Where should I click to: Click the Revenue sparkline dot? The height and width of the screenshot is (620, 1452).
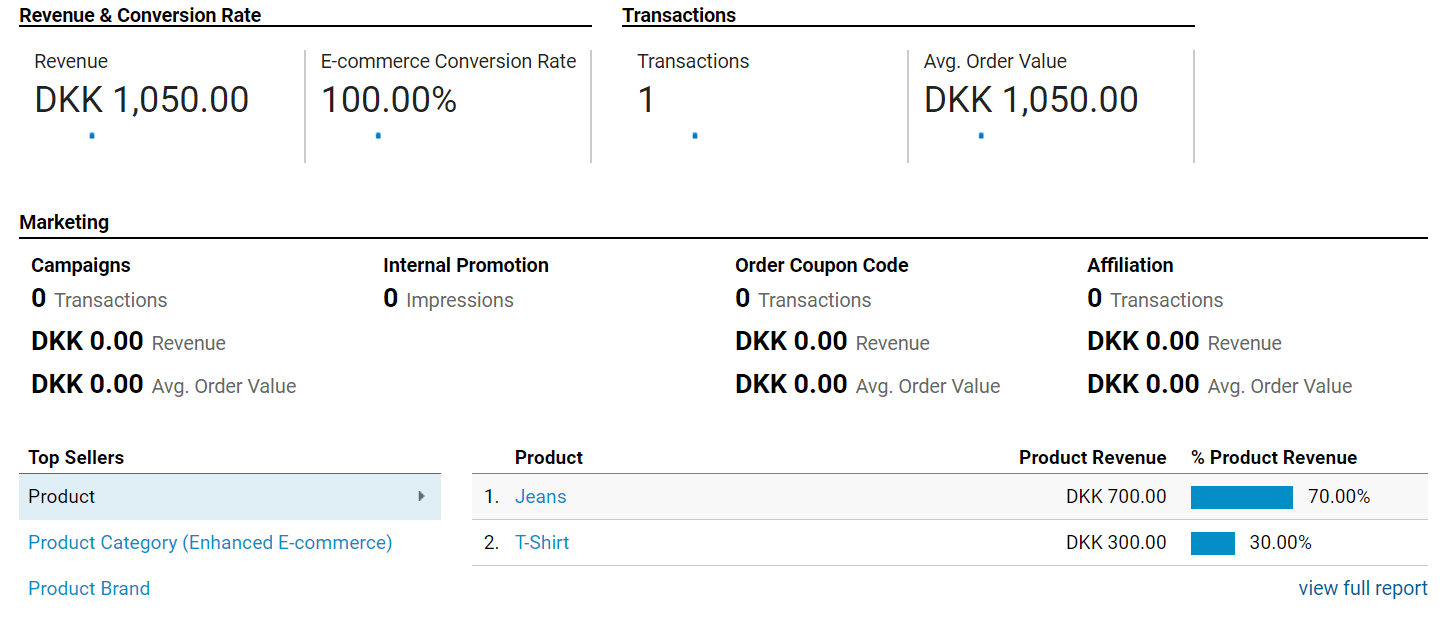tap(92, 135)
